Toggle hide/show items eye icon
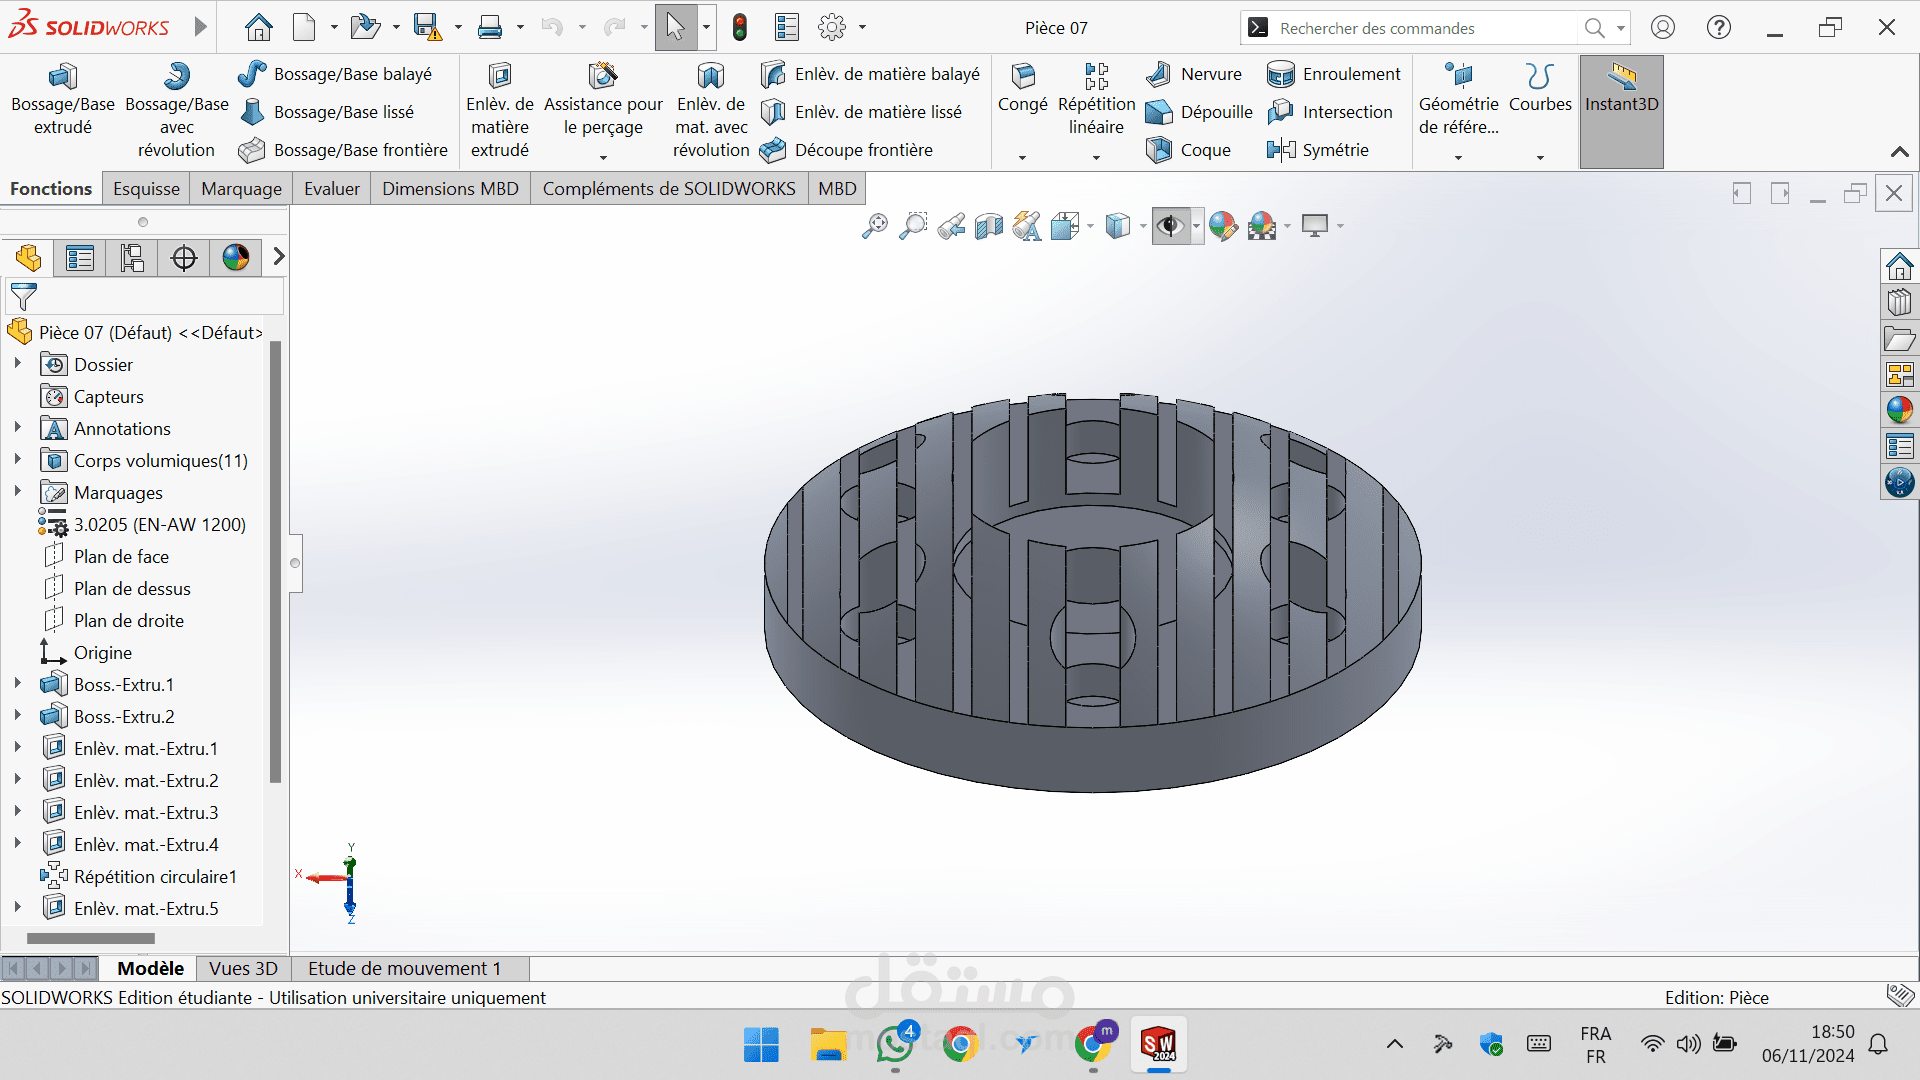The width and height of the screenshot is (1920, 1080). click(1169, 227)
